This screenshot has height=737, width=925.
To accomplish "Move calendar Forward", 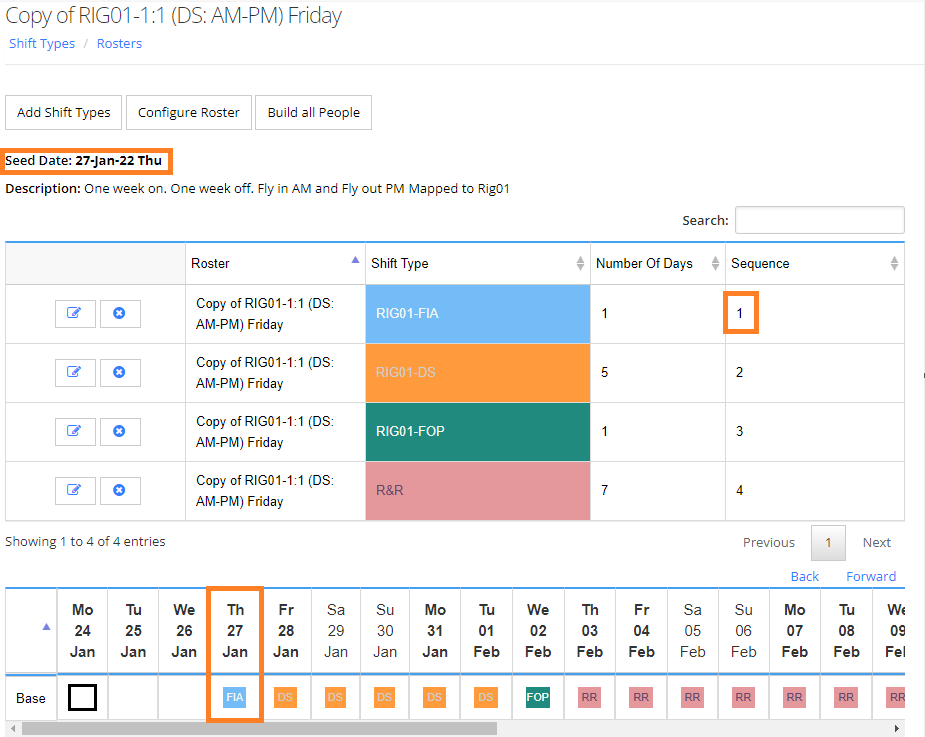I will 870,576.
